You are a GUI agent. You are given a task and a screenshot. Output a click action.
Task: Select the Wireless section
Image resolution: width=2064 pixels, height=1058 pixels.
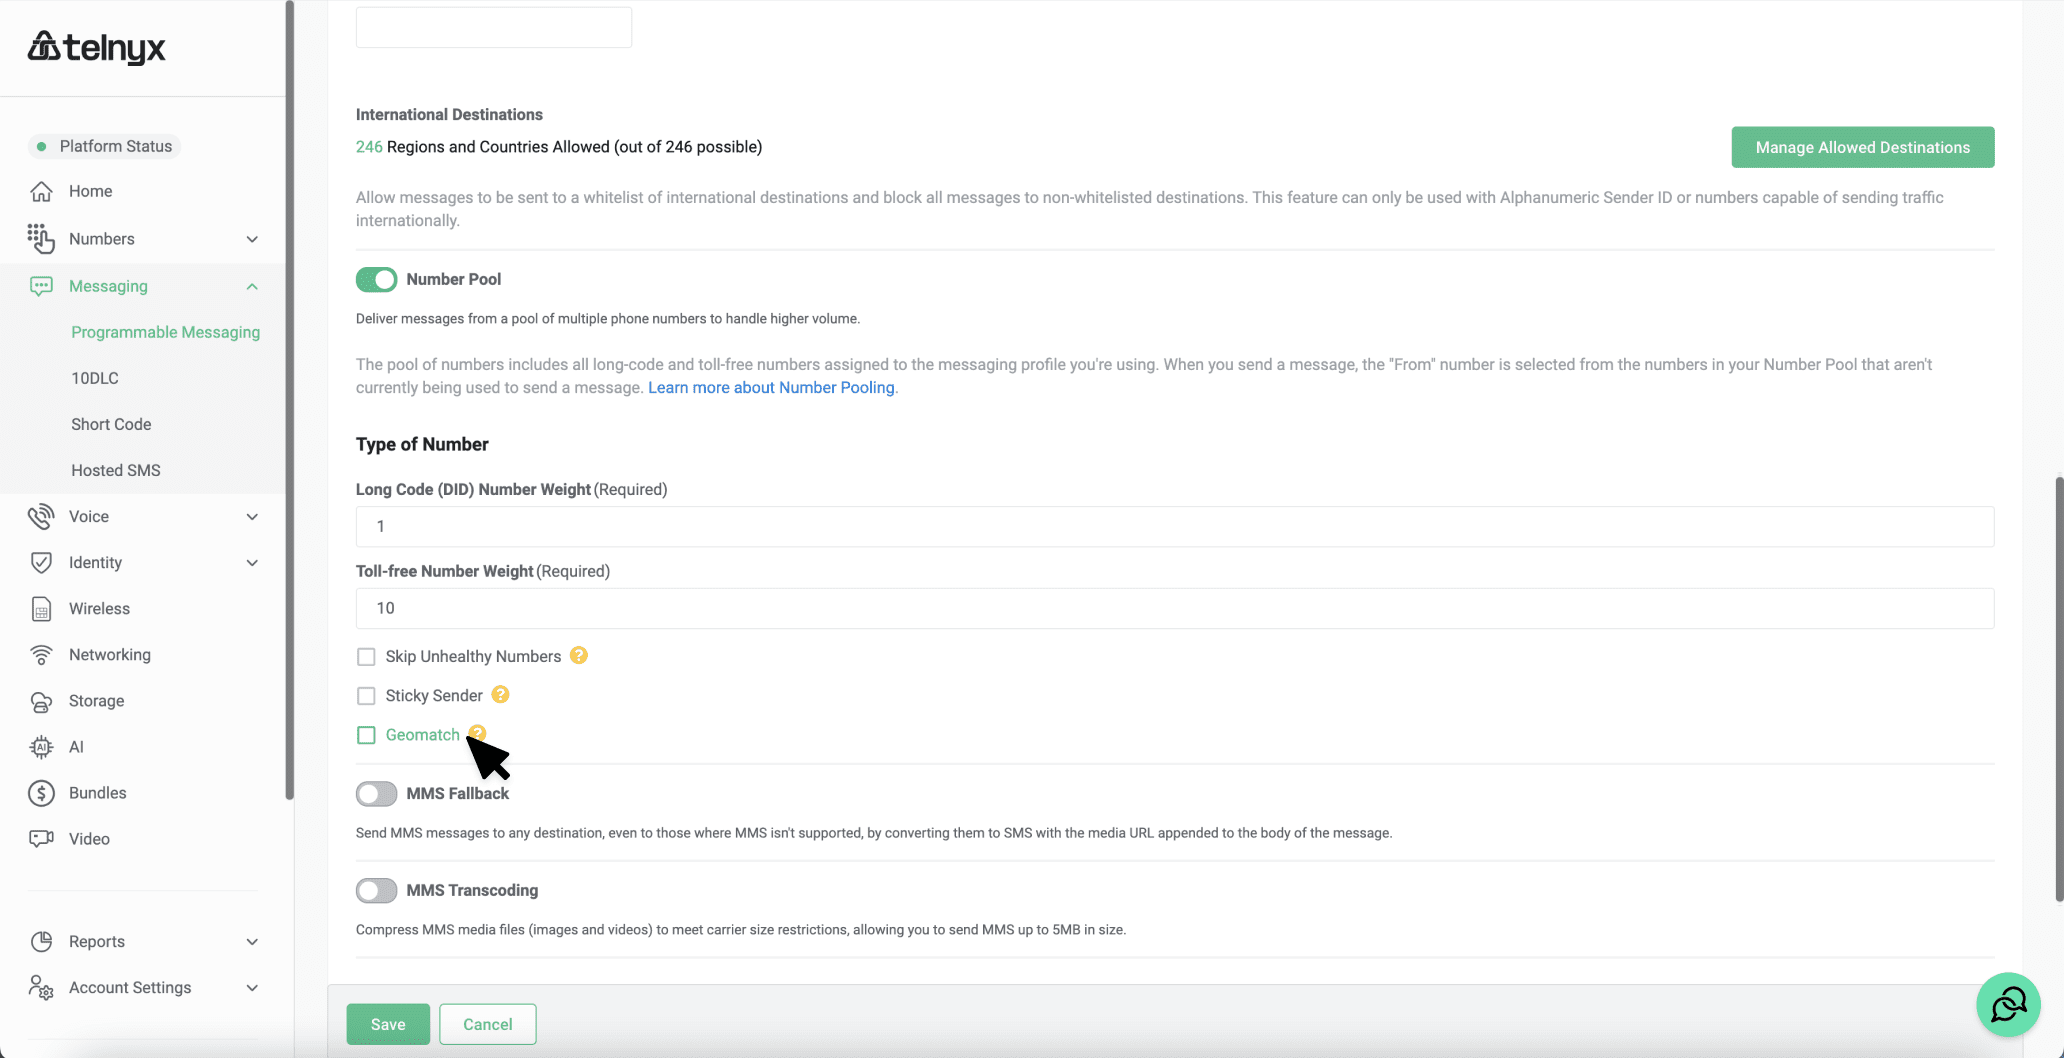(x=98, y=608)
